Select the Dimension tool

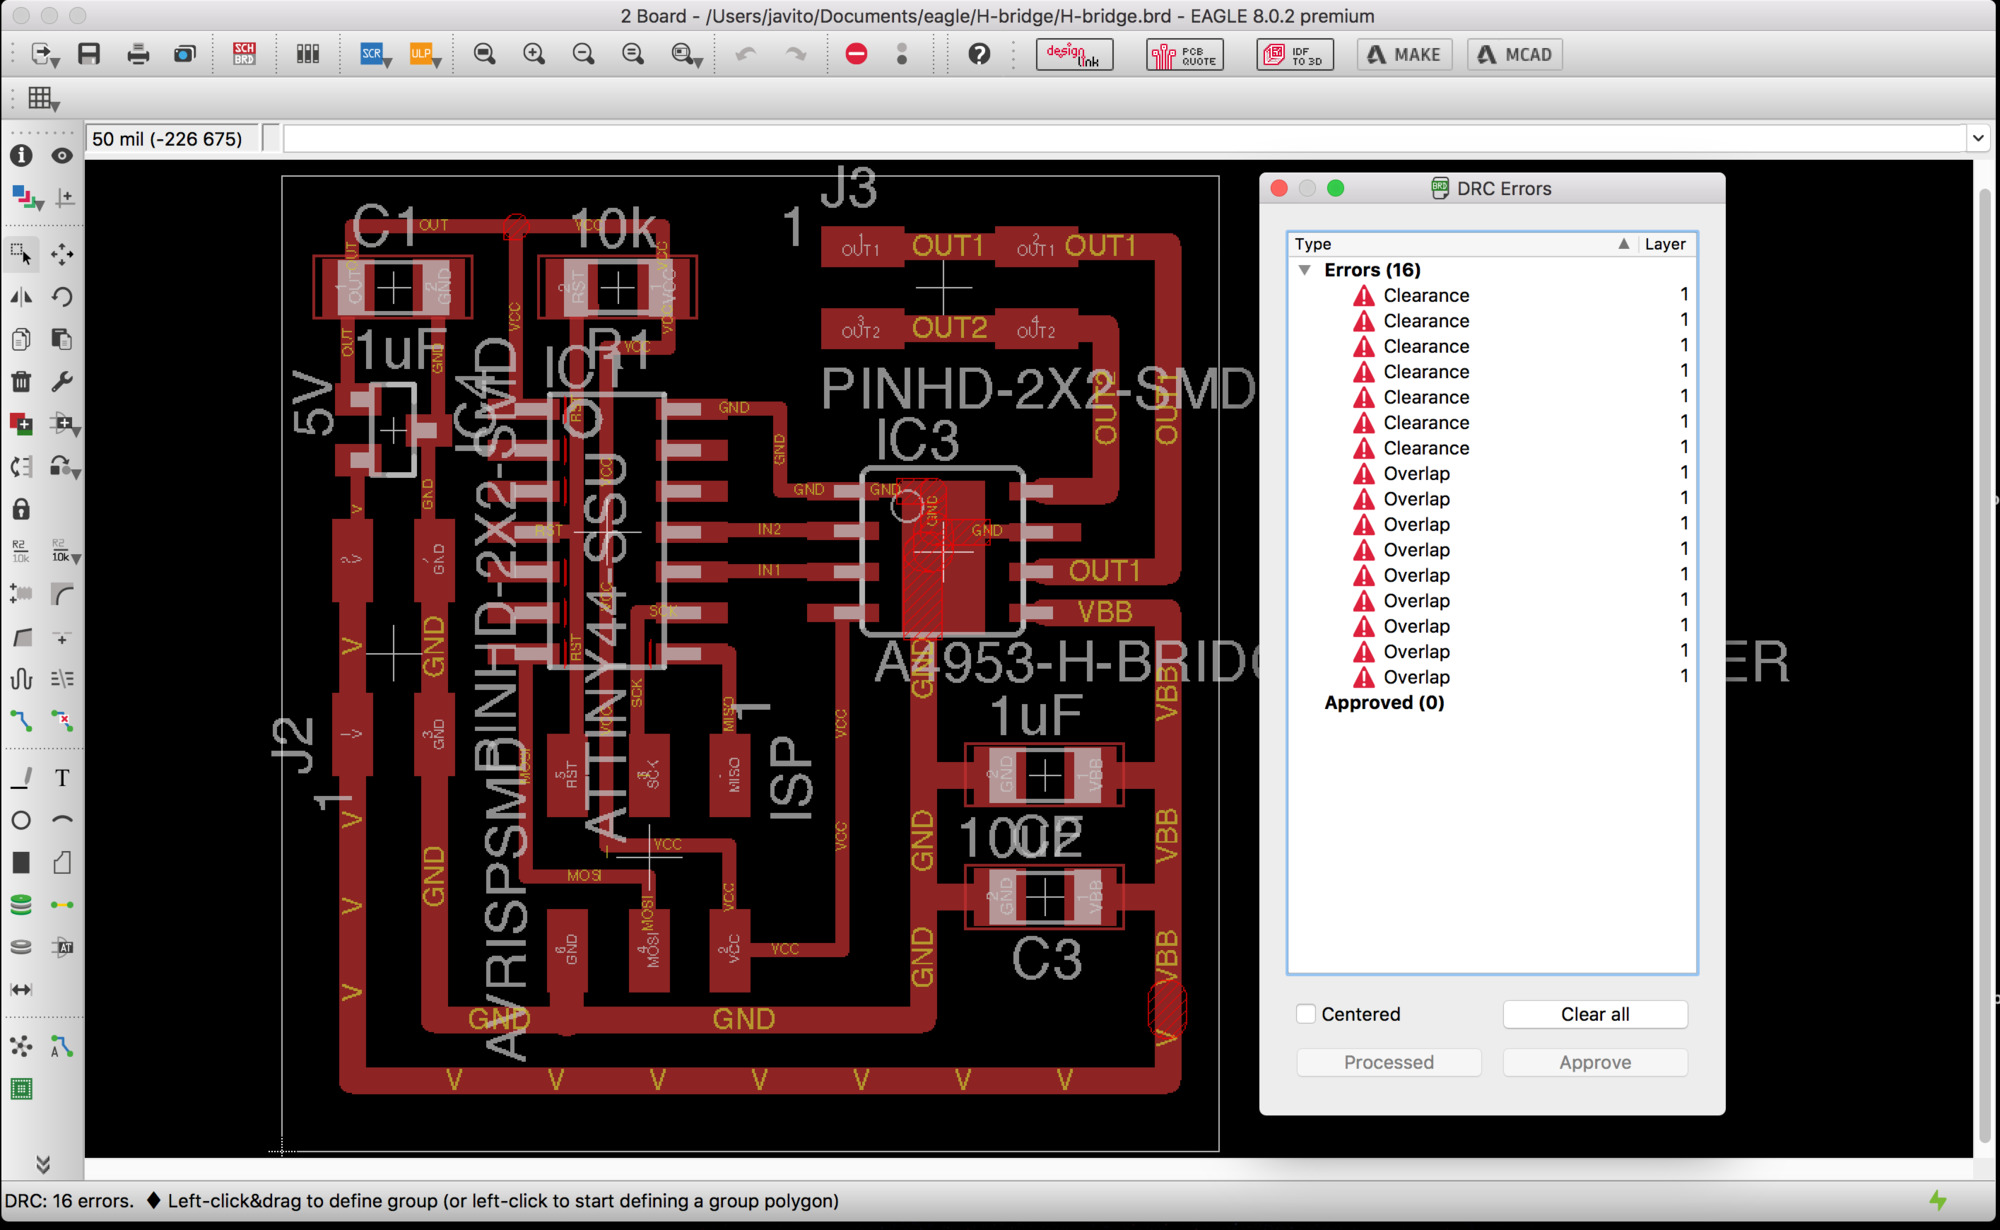pyautogui.click(x=21, y=989)
